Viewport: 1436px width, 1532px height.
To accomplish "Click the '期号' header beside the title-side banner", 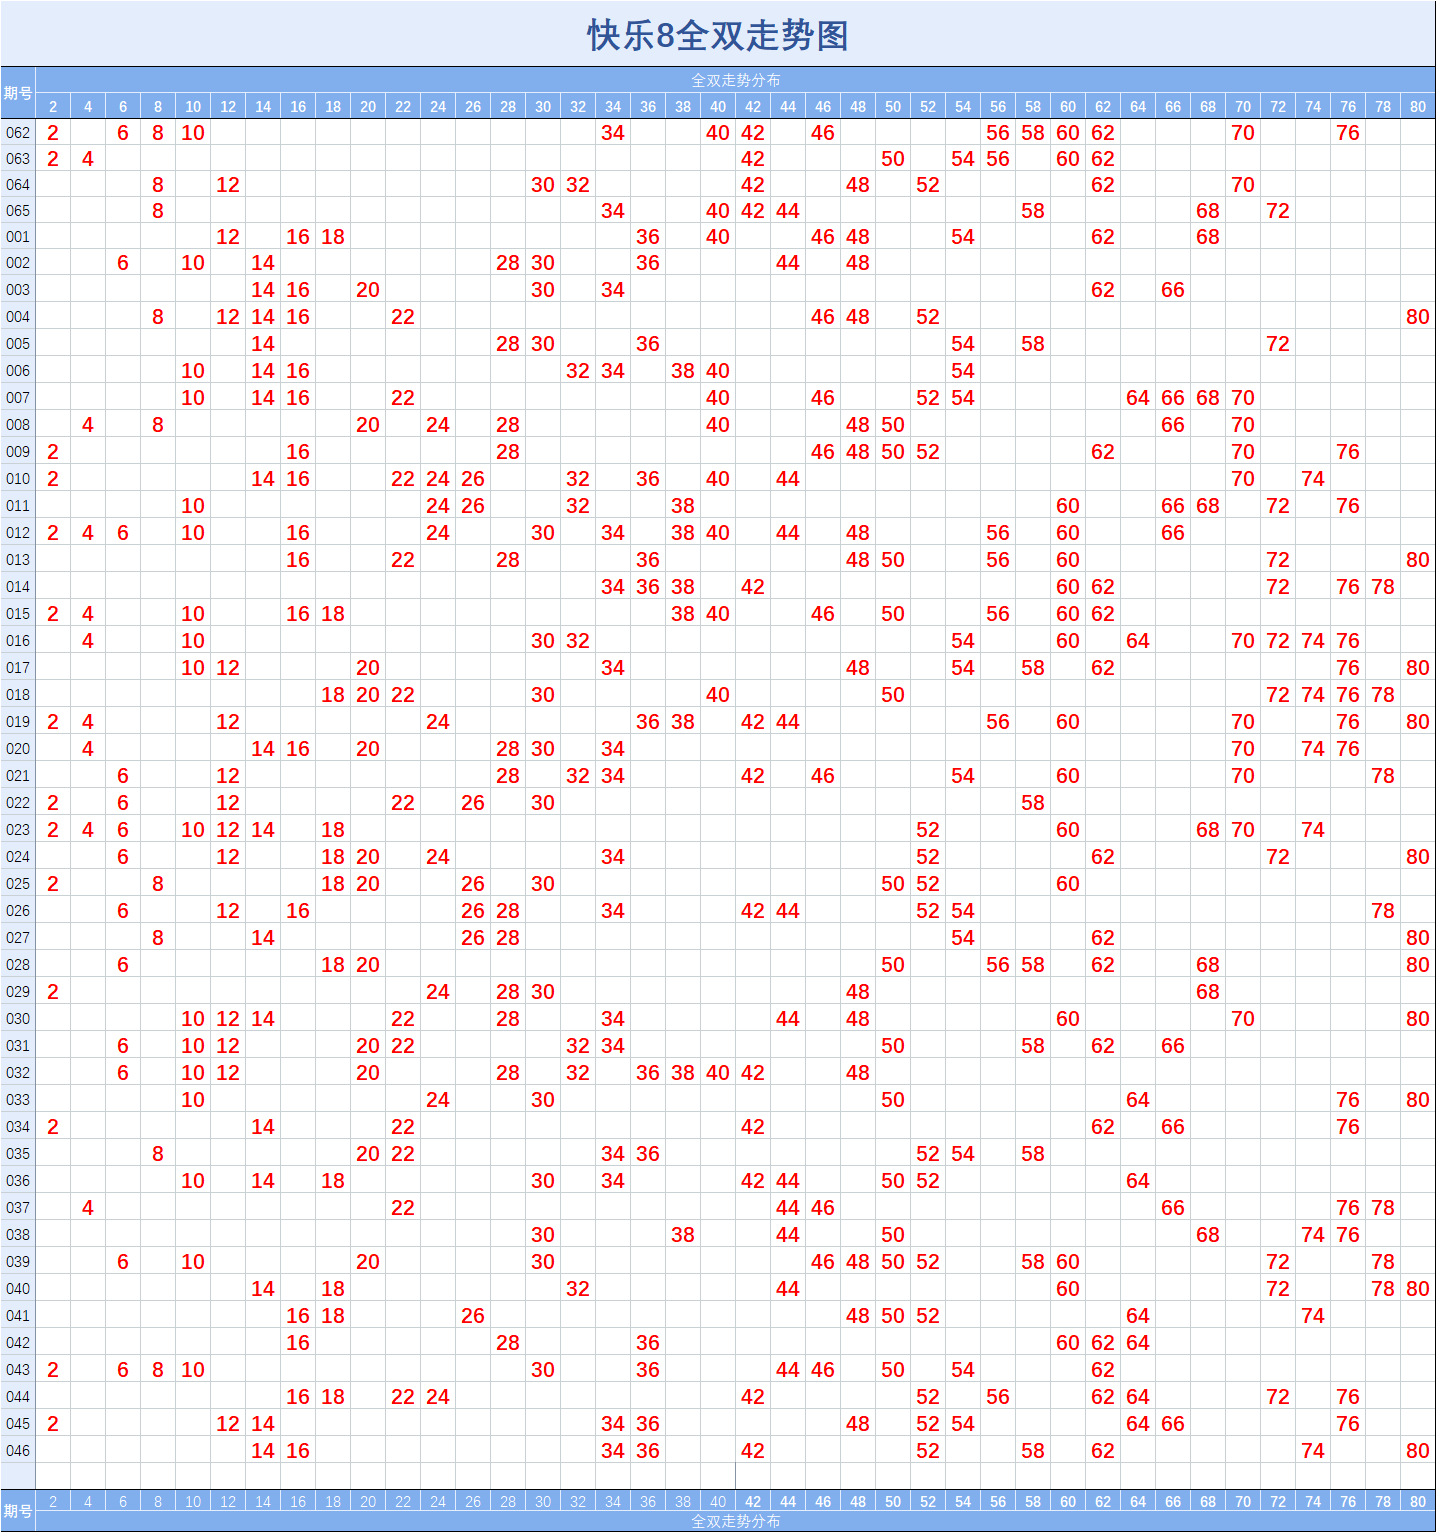I will [18, 93].
